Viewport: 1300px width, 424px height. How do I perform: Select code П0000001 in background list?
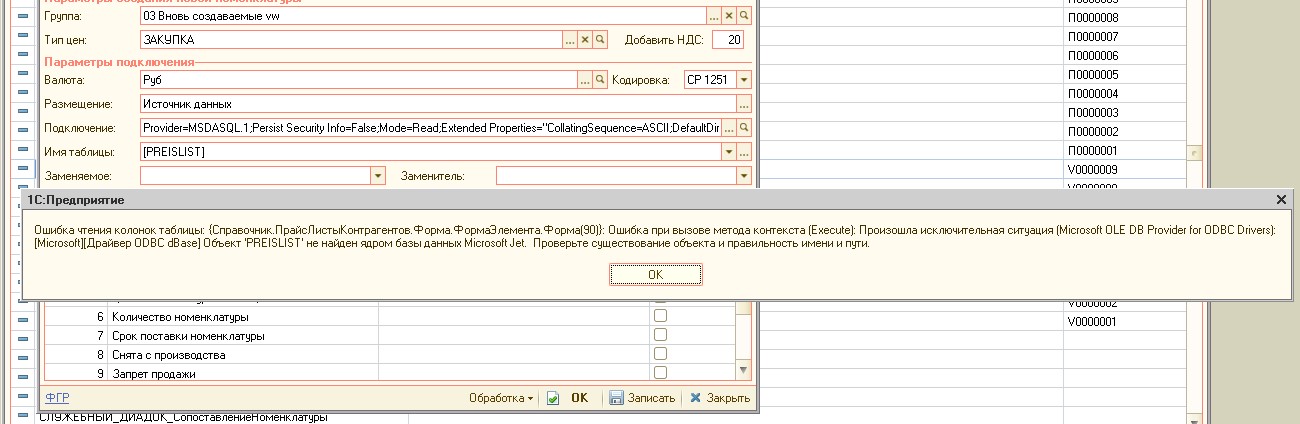click(x=1093, y=151)
